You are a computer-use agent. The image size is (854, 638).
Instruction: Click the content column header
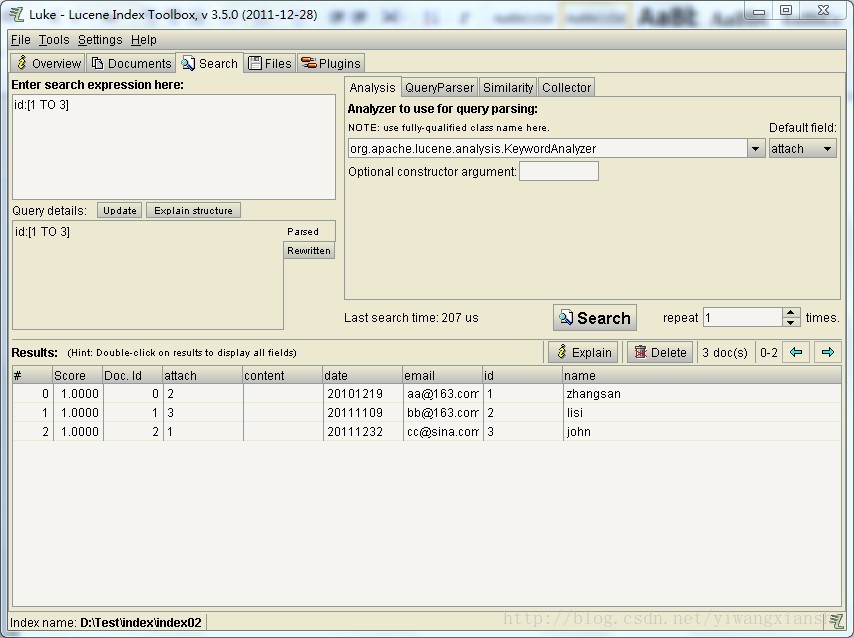(x=282, y=375)
